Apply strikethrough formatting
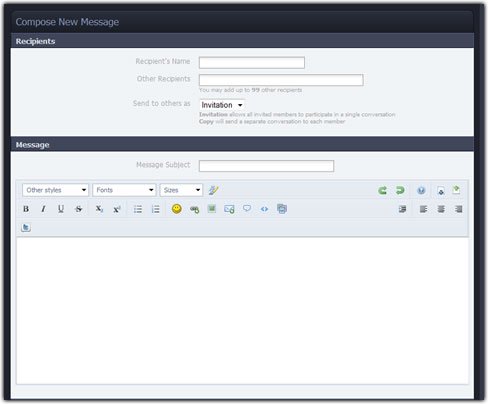The image size is (488, 404). pos(78,209)
